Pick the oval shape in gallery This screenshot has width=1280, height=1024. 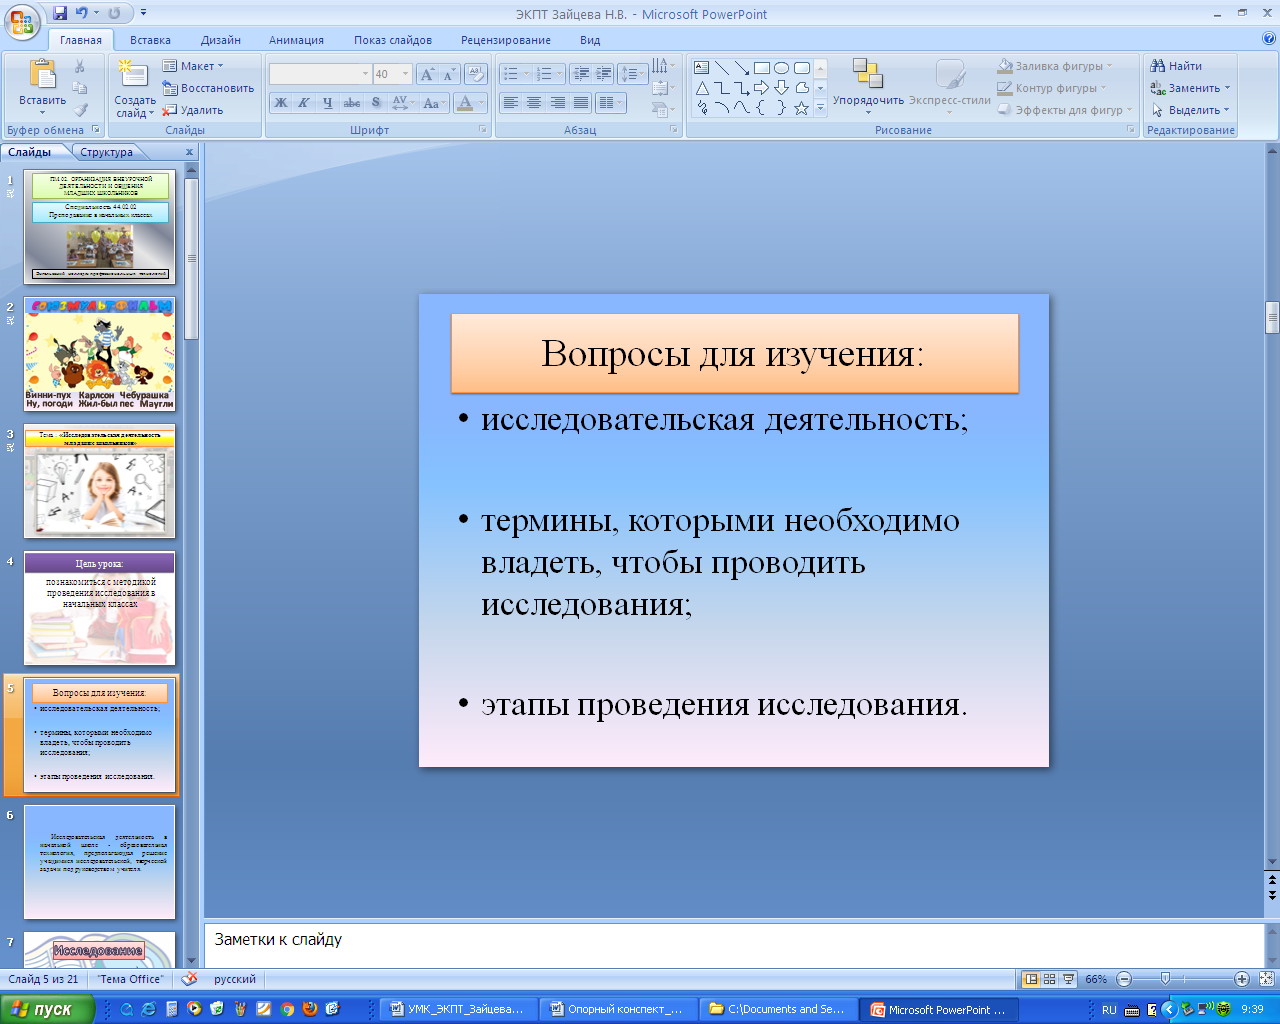(x=782, y=68)
